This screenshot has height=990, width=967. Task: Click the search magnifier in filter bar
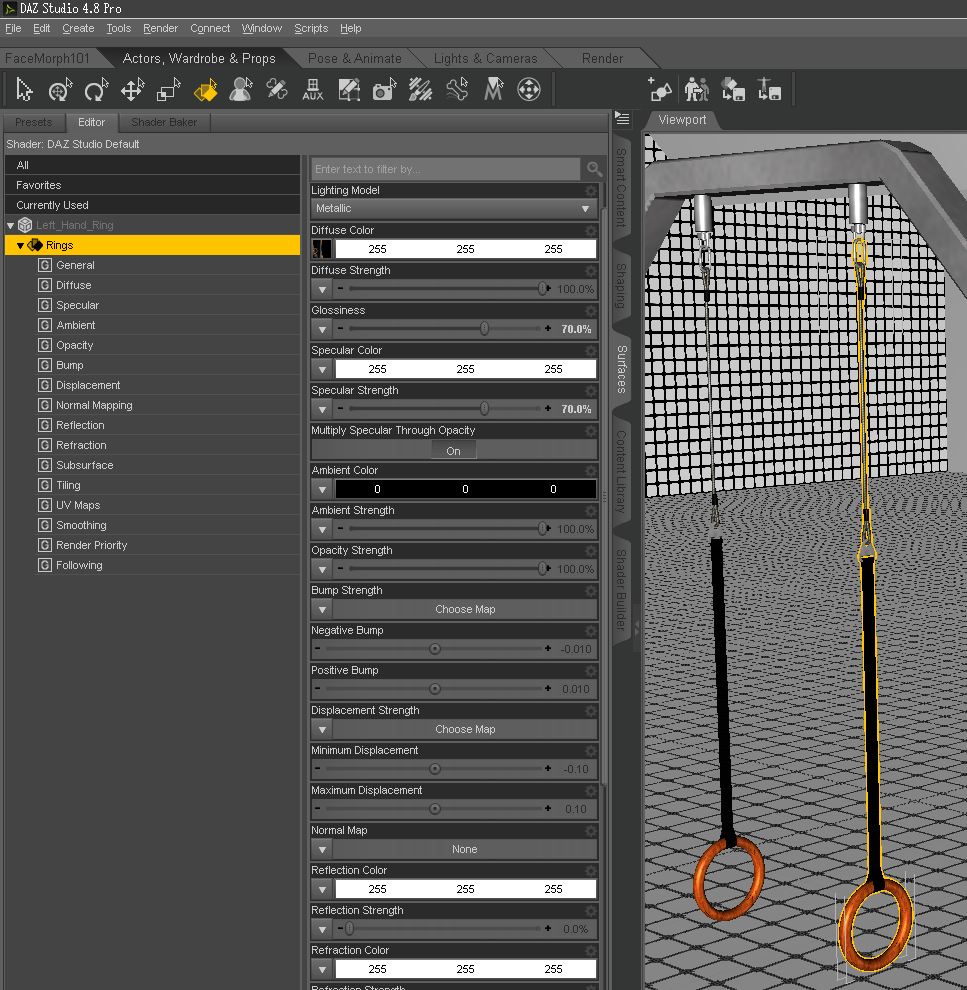[x=594, y=169]
